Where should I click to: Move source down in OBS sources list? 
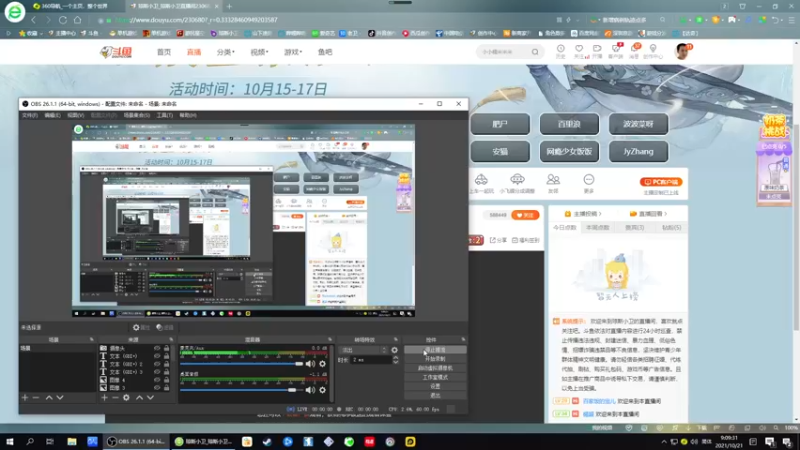(x=151, y=397)
